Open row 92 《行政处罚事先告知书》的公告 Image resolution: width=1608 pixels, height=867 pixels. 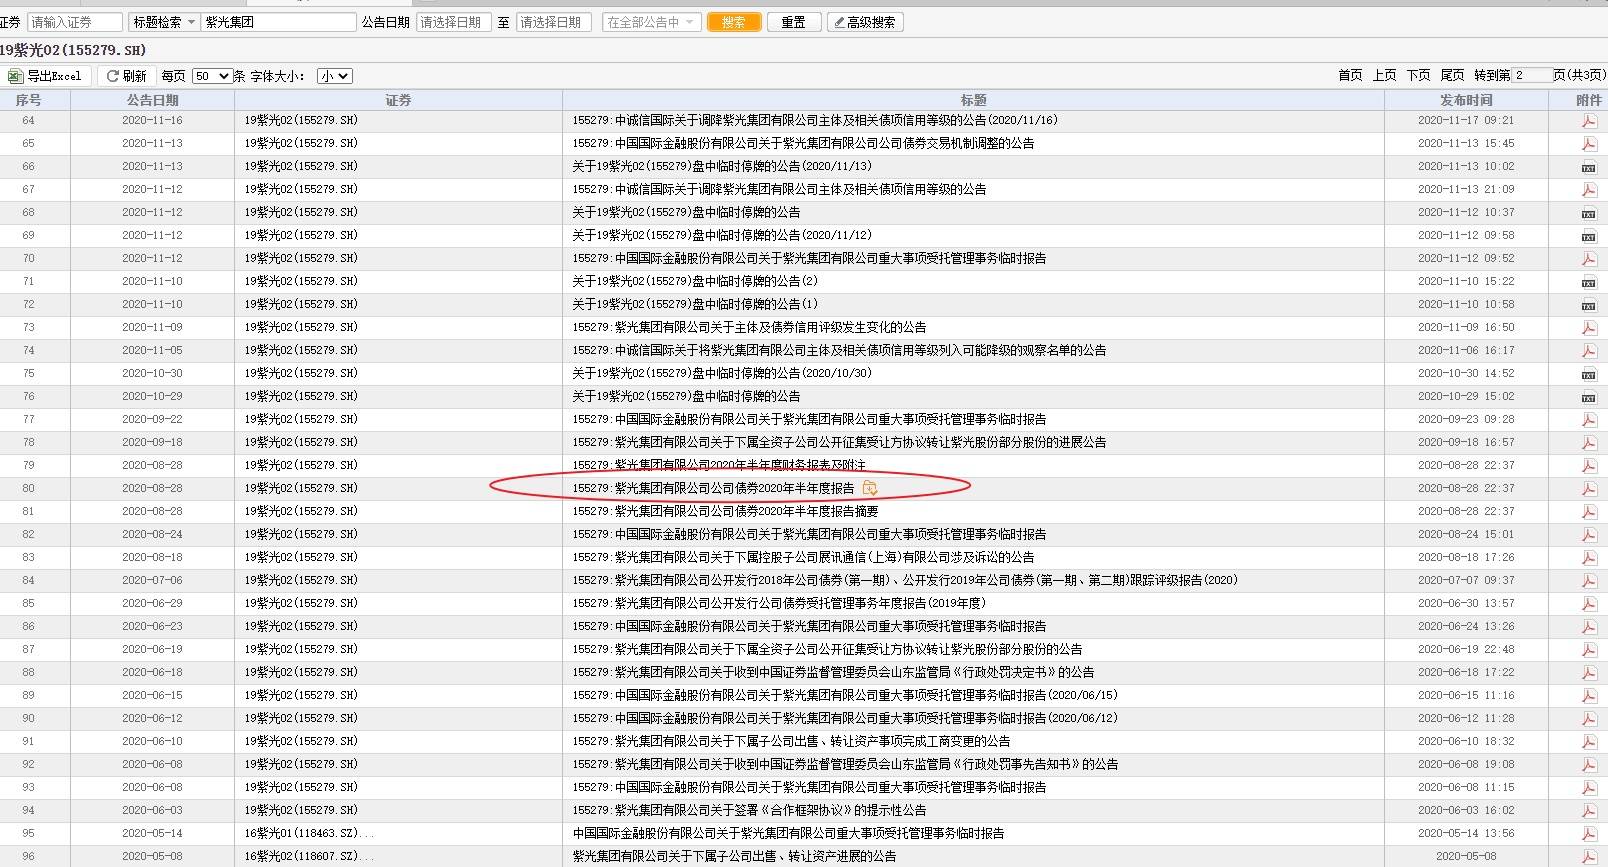[x=845, y=765]
